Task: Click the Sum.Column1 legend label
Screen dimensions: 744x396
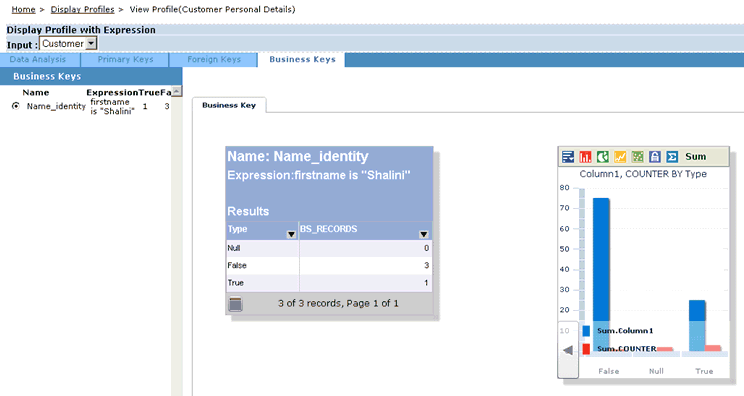Action: [625, 331]
